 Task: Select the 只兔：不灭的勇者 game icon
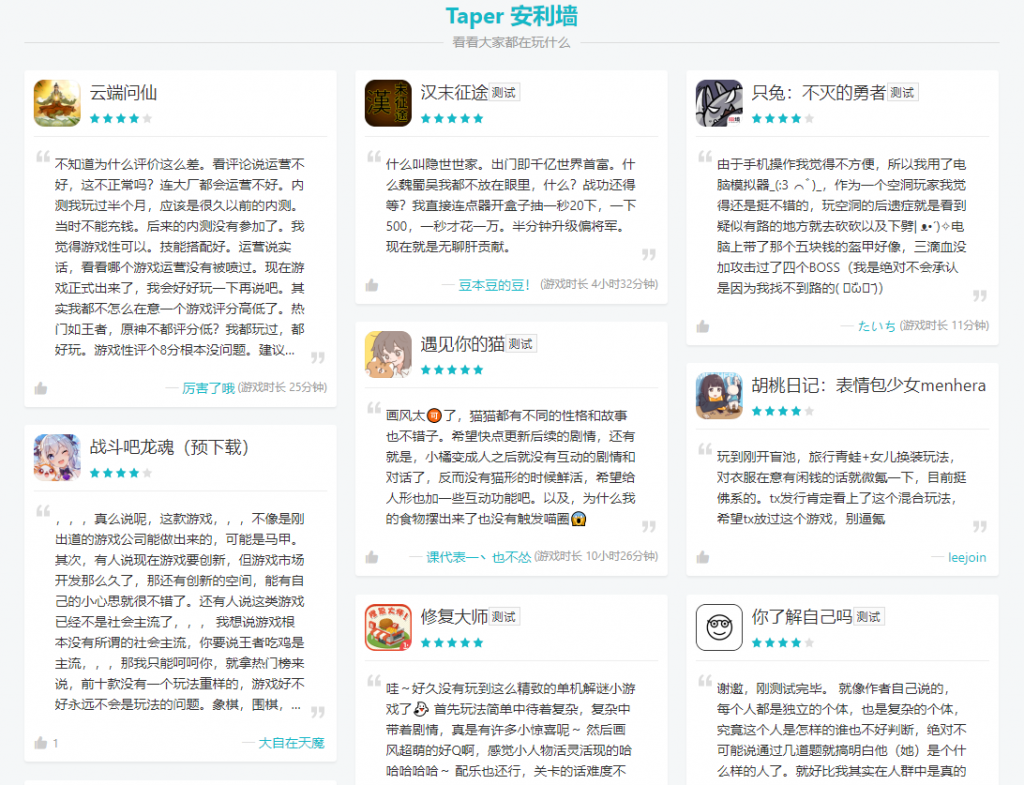click(x=718, y=103)
